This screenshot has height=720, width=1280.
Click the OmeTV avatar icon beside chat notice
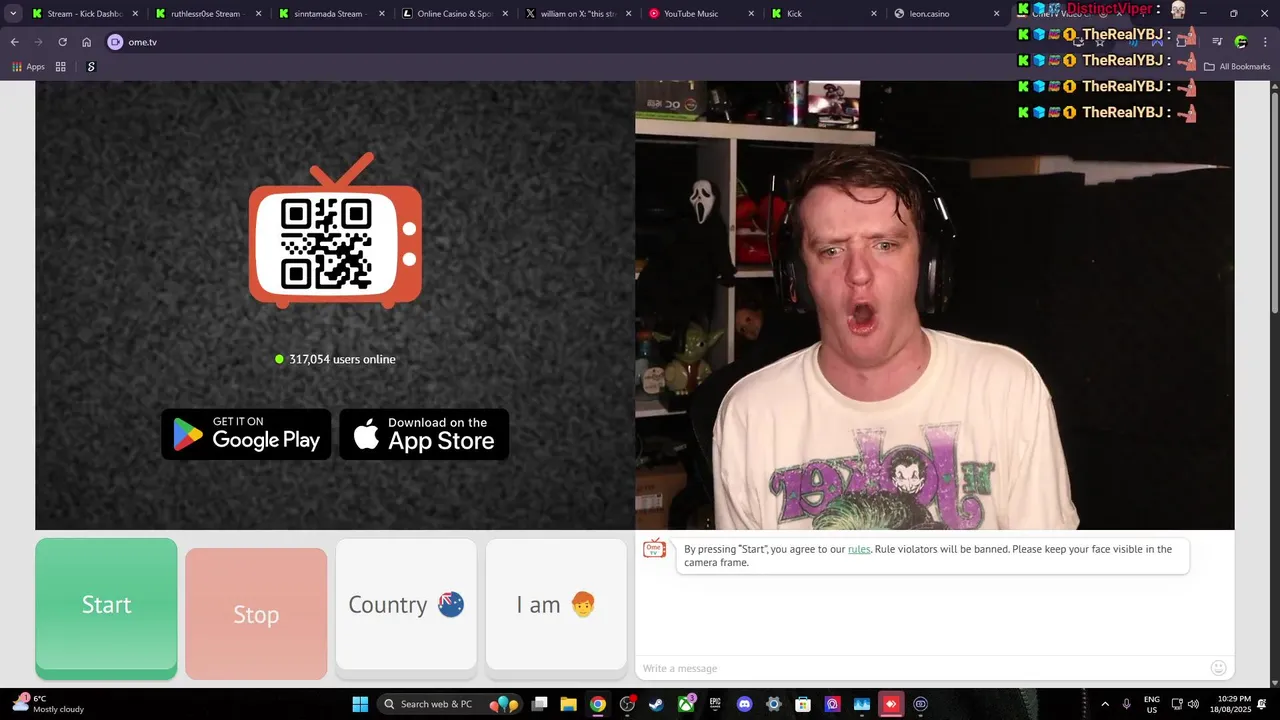click(654, 549)
